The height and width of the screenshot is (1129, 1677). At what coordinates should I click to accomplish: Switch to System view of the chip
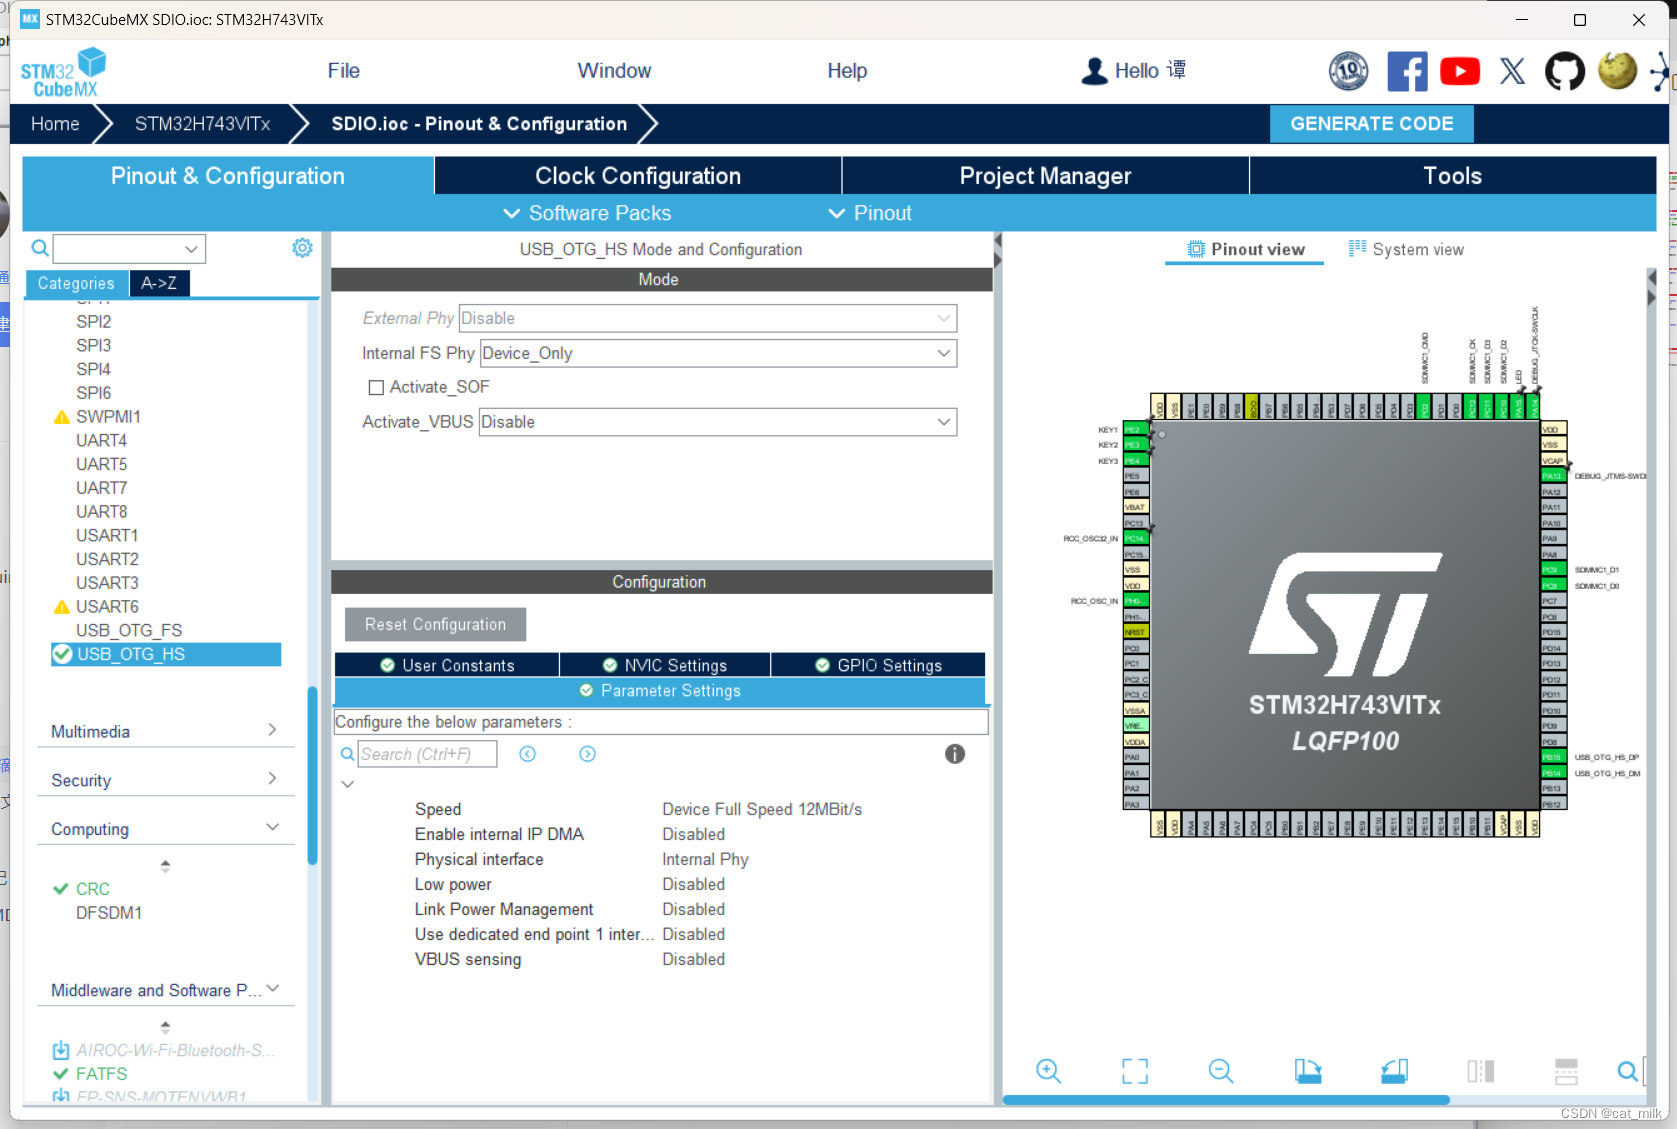1406,248
